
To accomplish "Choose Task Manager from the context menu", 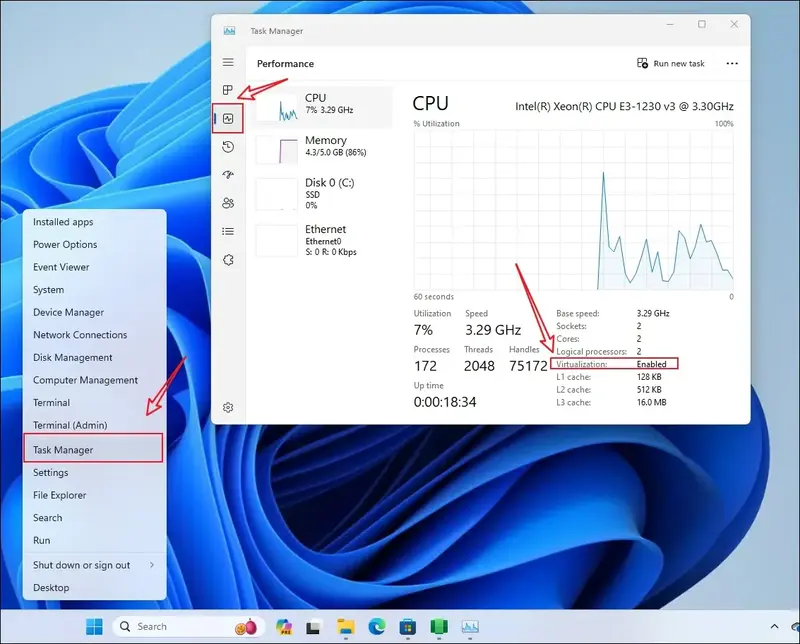I will tap(63, 450).
